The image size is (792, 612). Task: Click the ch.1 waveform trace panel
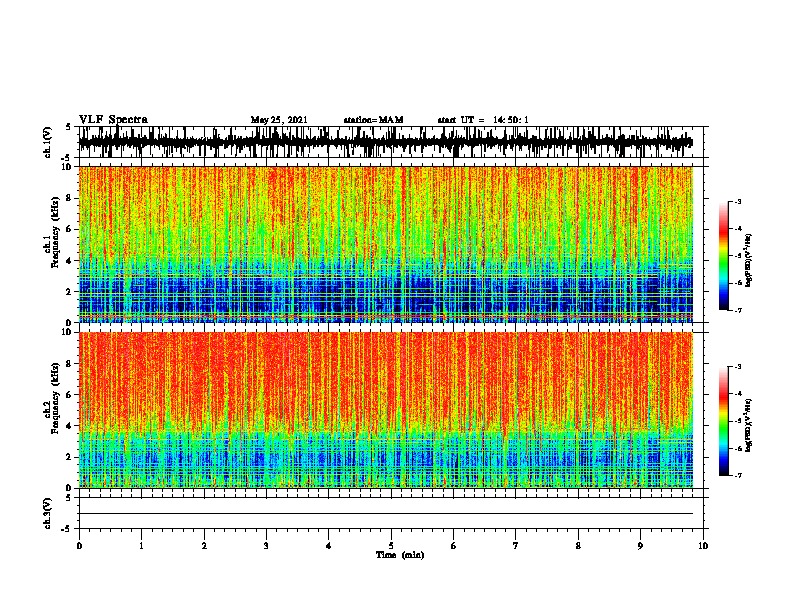click(x=386, y=142)
